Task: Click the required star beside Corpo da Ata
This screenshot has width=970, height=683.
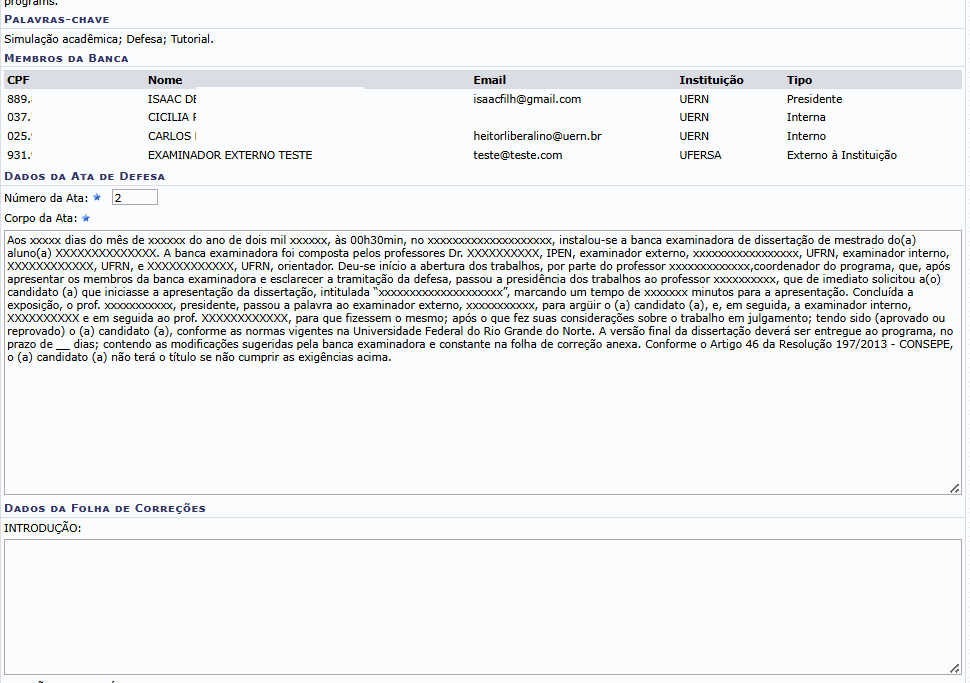Action: pyautogui.click(x=86, y=218)
